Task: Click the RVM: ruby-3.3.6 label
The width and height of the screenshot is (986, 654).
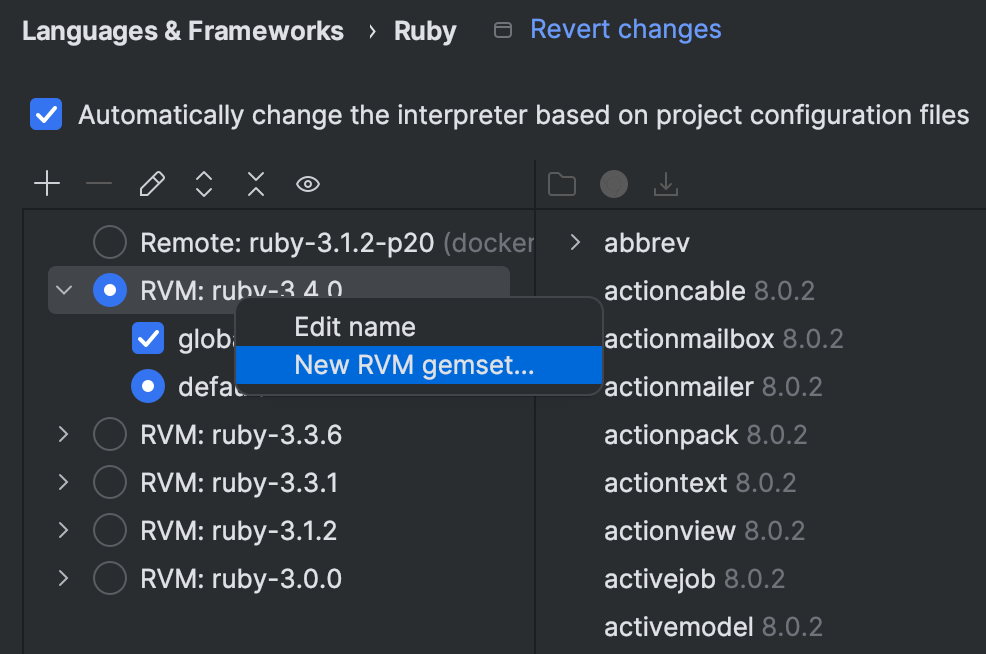Action: click(x=241, y=435)
